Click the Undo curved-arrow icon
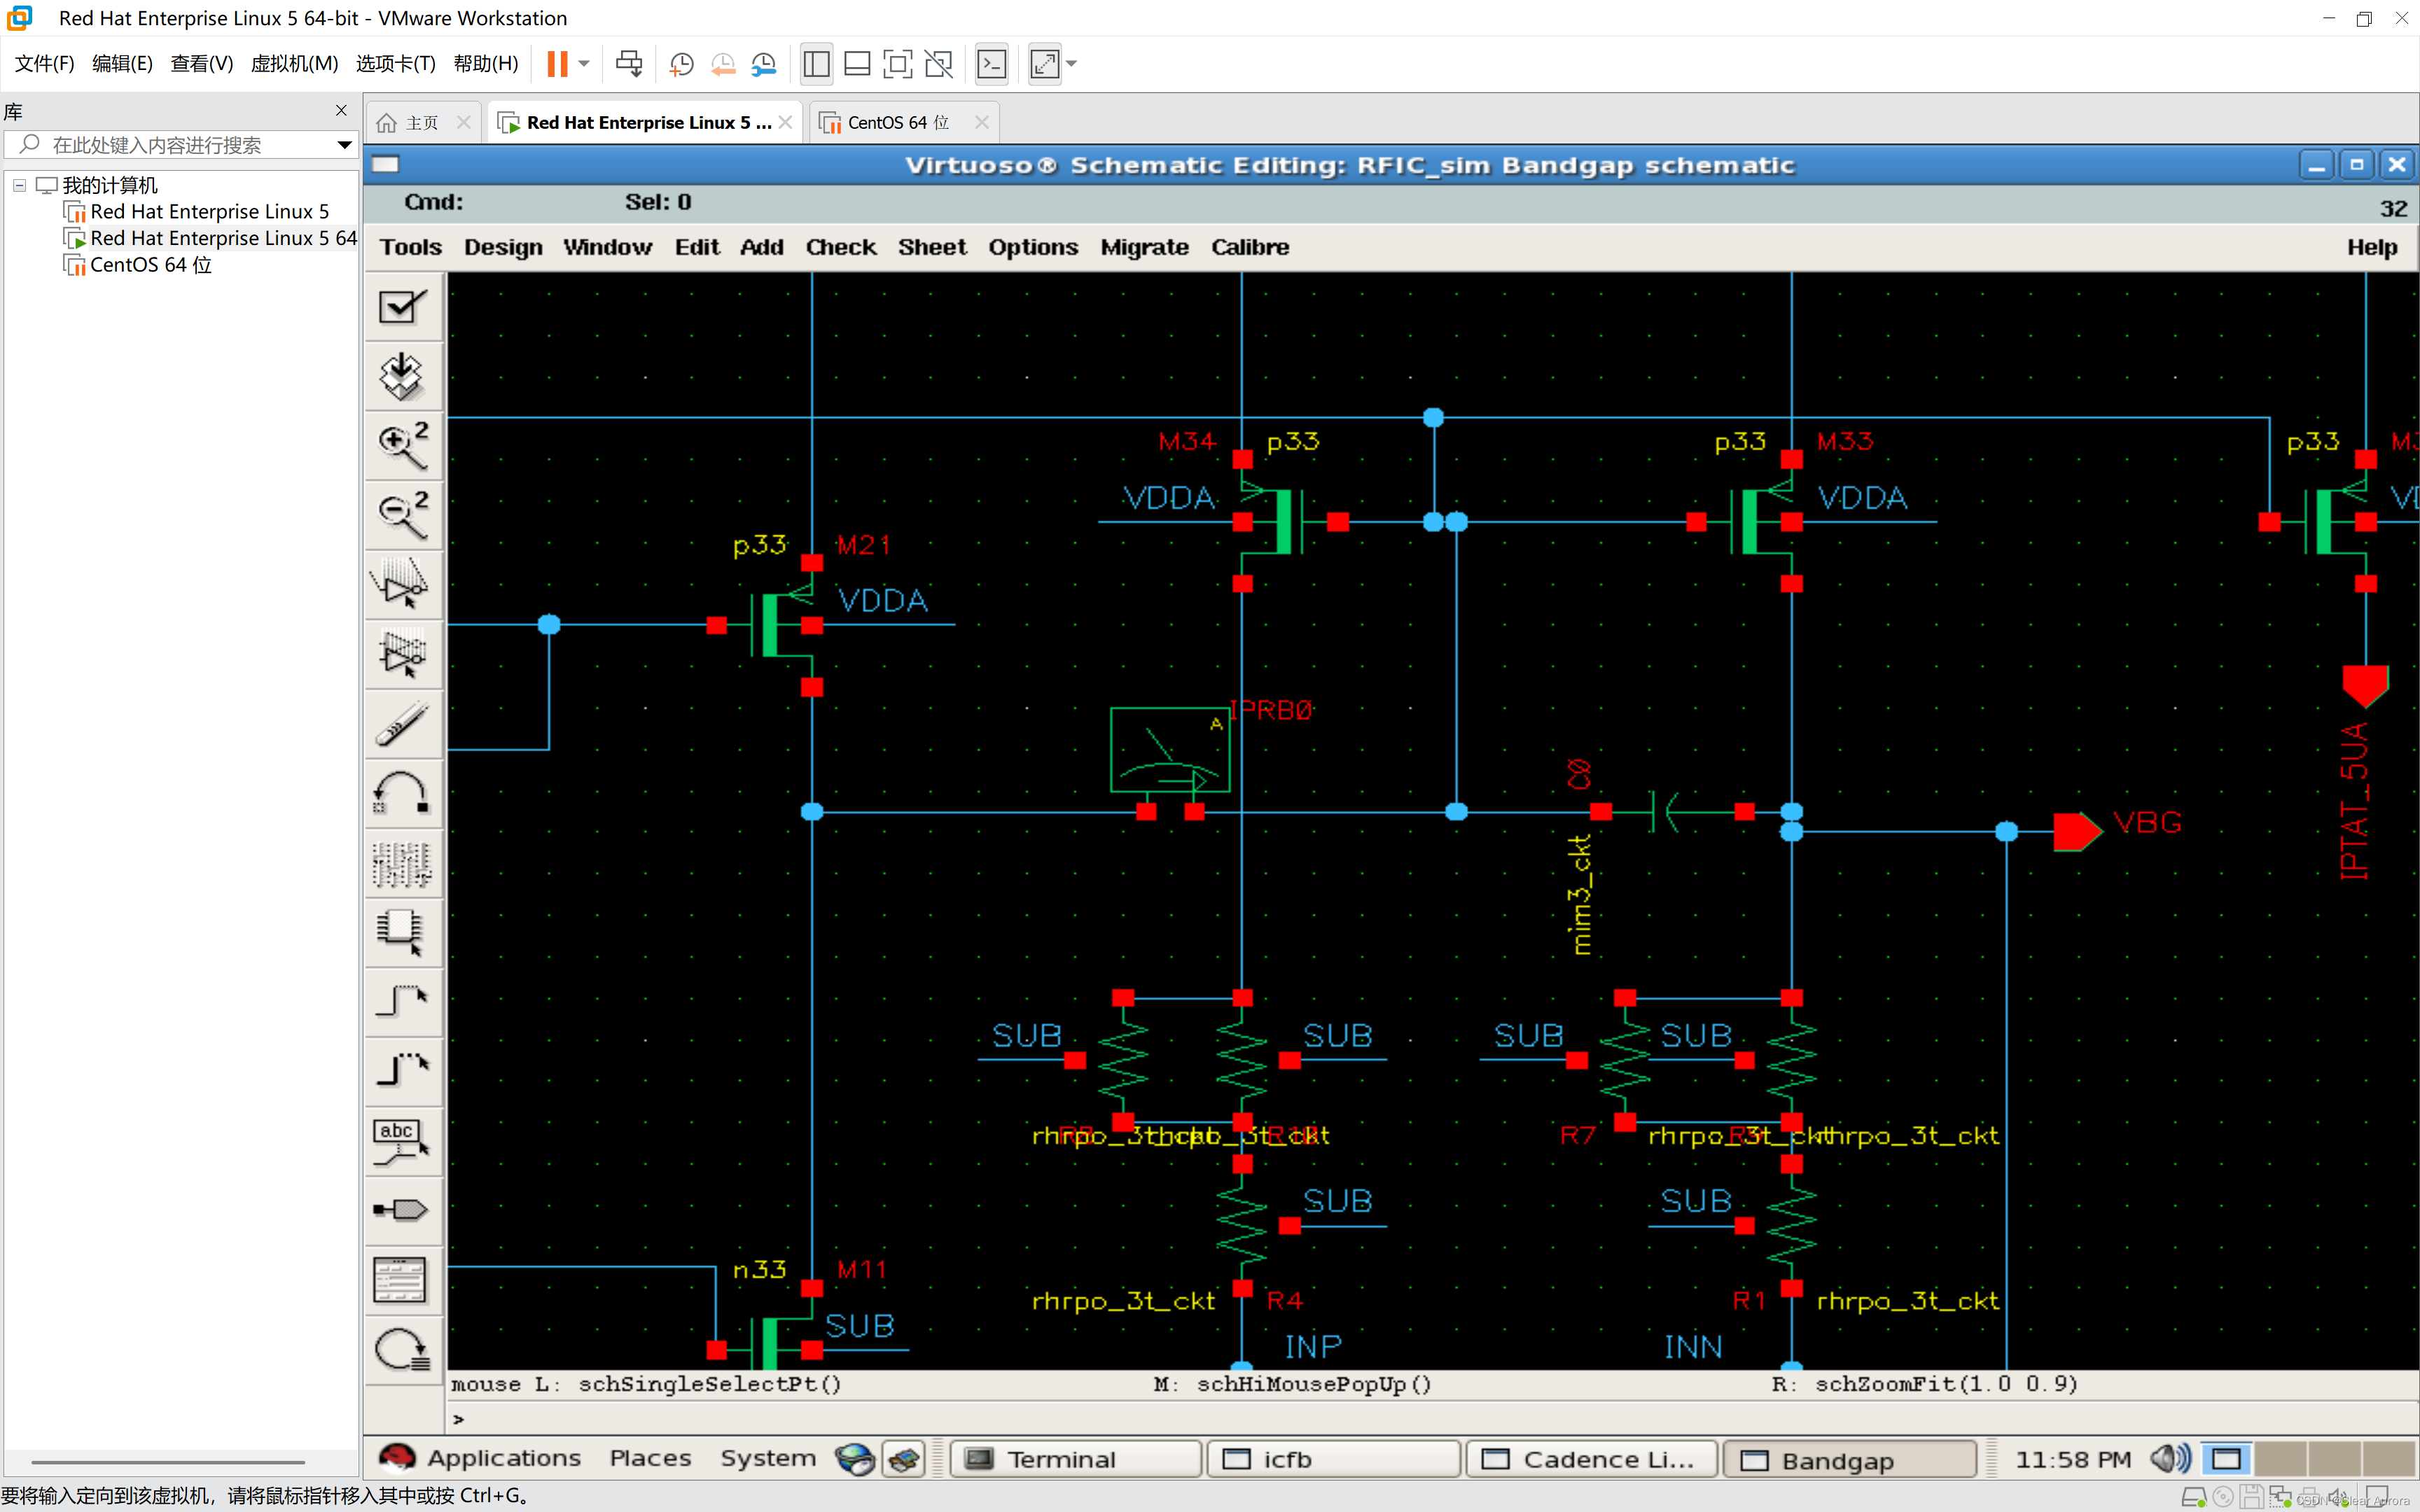The width and height of the screenshot is (2420, 1512). [x=402, y=793]
